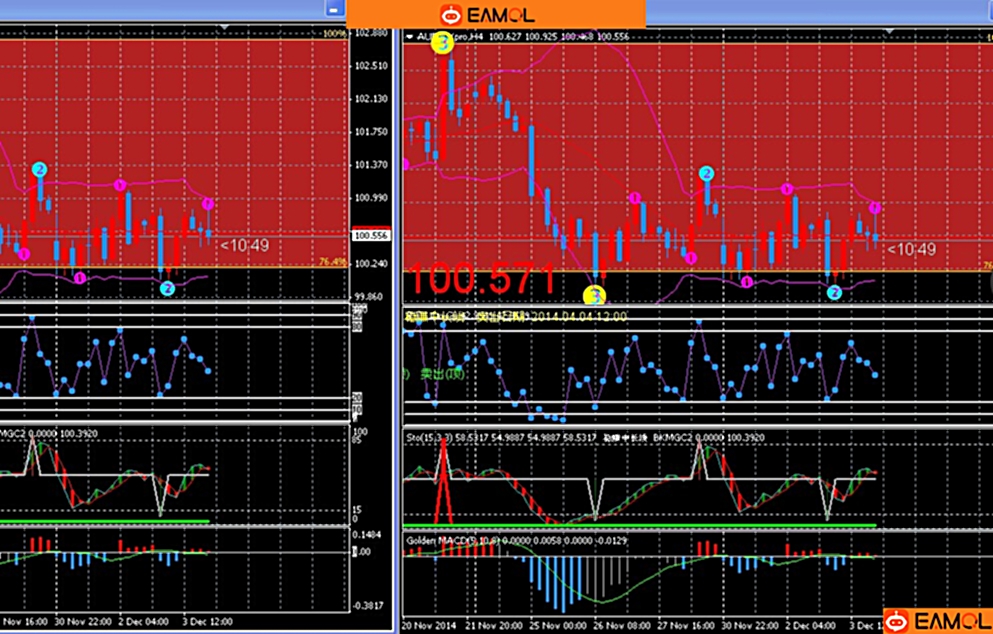Select cyan marker 2 above the left chart's candles
The width and height of the screenshot is (993, 634).
tap(39, 170)
